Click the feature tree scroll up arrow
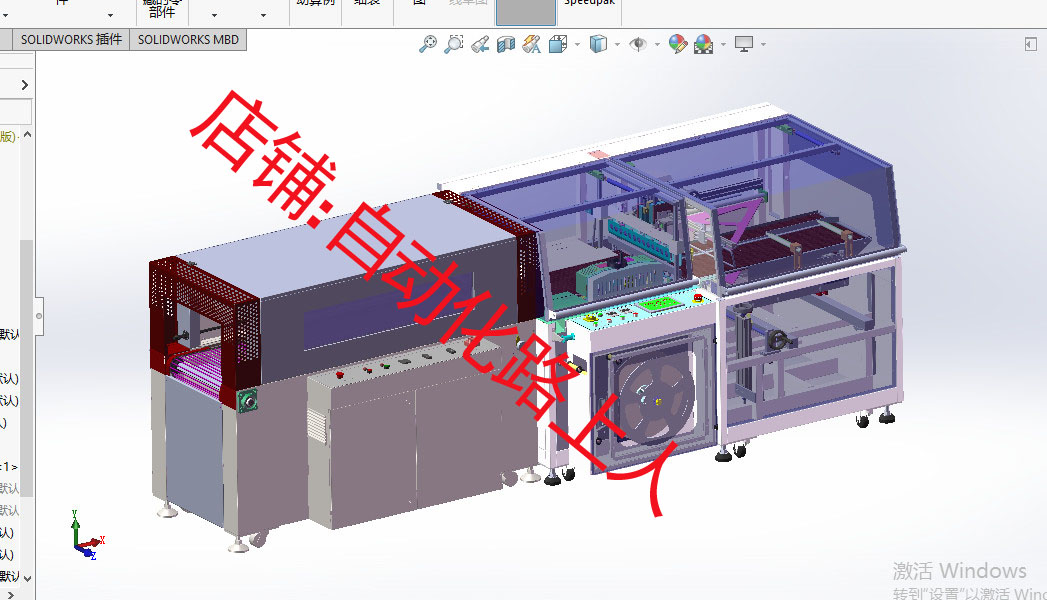This screenshot has height=600, width=1047. pyautogui.click(x=27, y=135)
